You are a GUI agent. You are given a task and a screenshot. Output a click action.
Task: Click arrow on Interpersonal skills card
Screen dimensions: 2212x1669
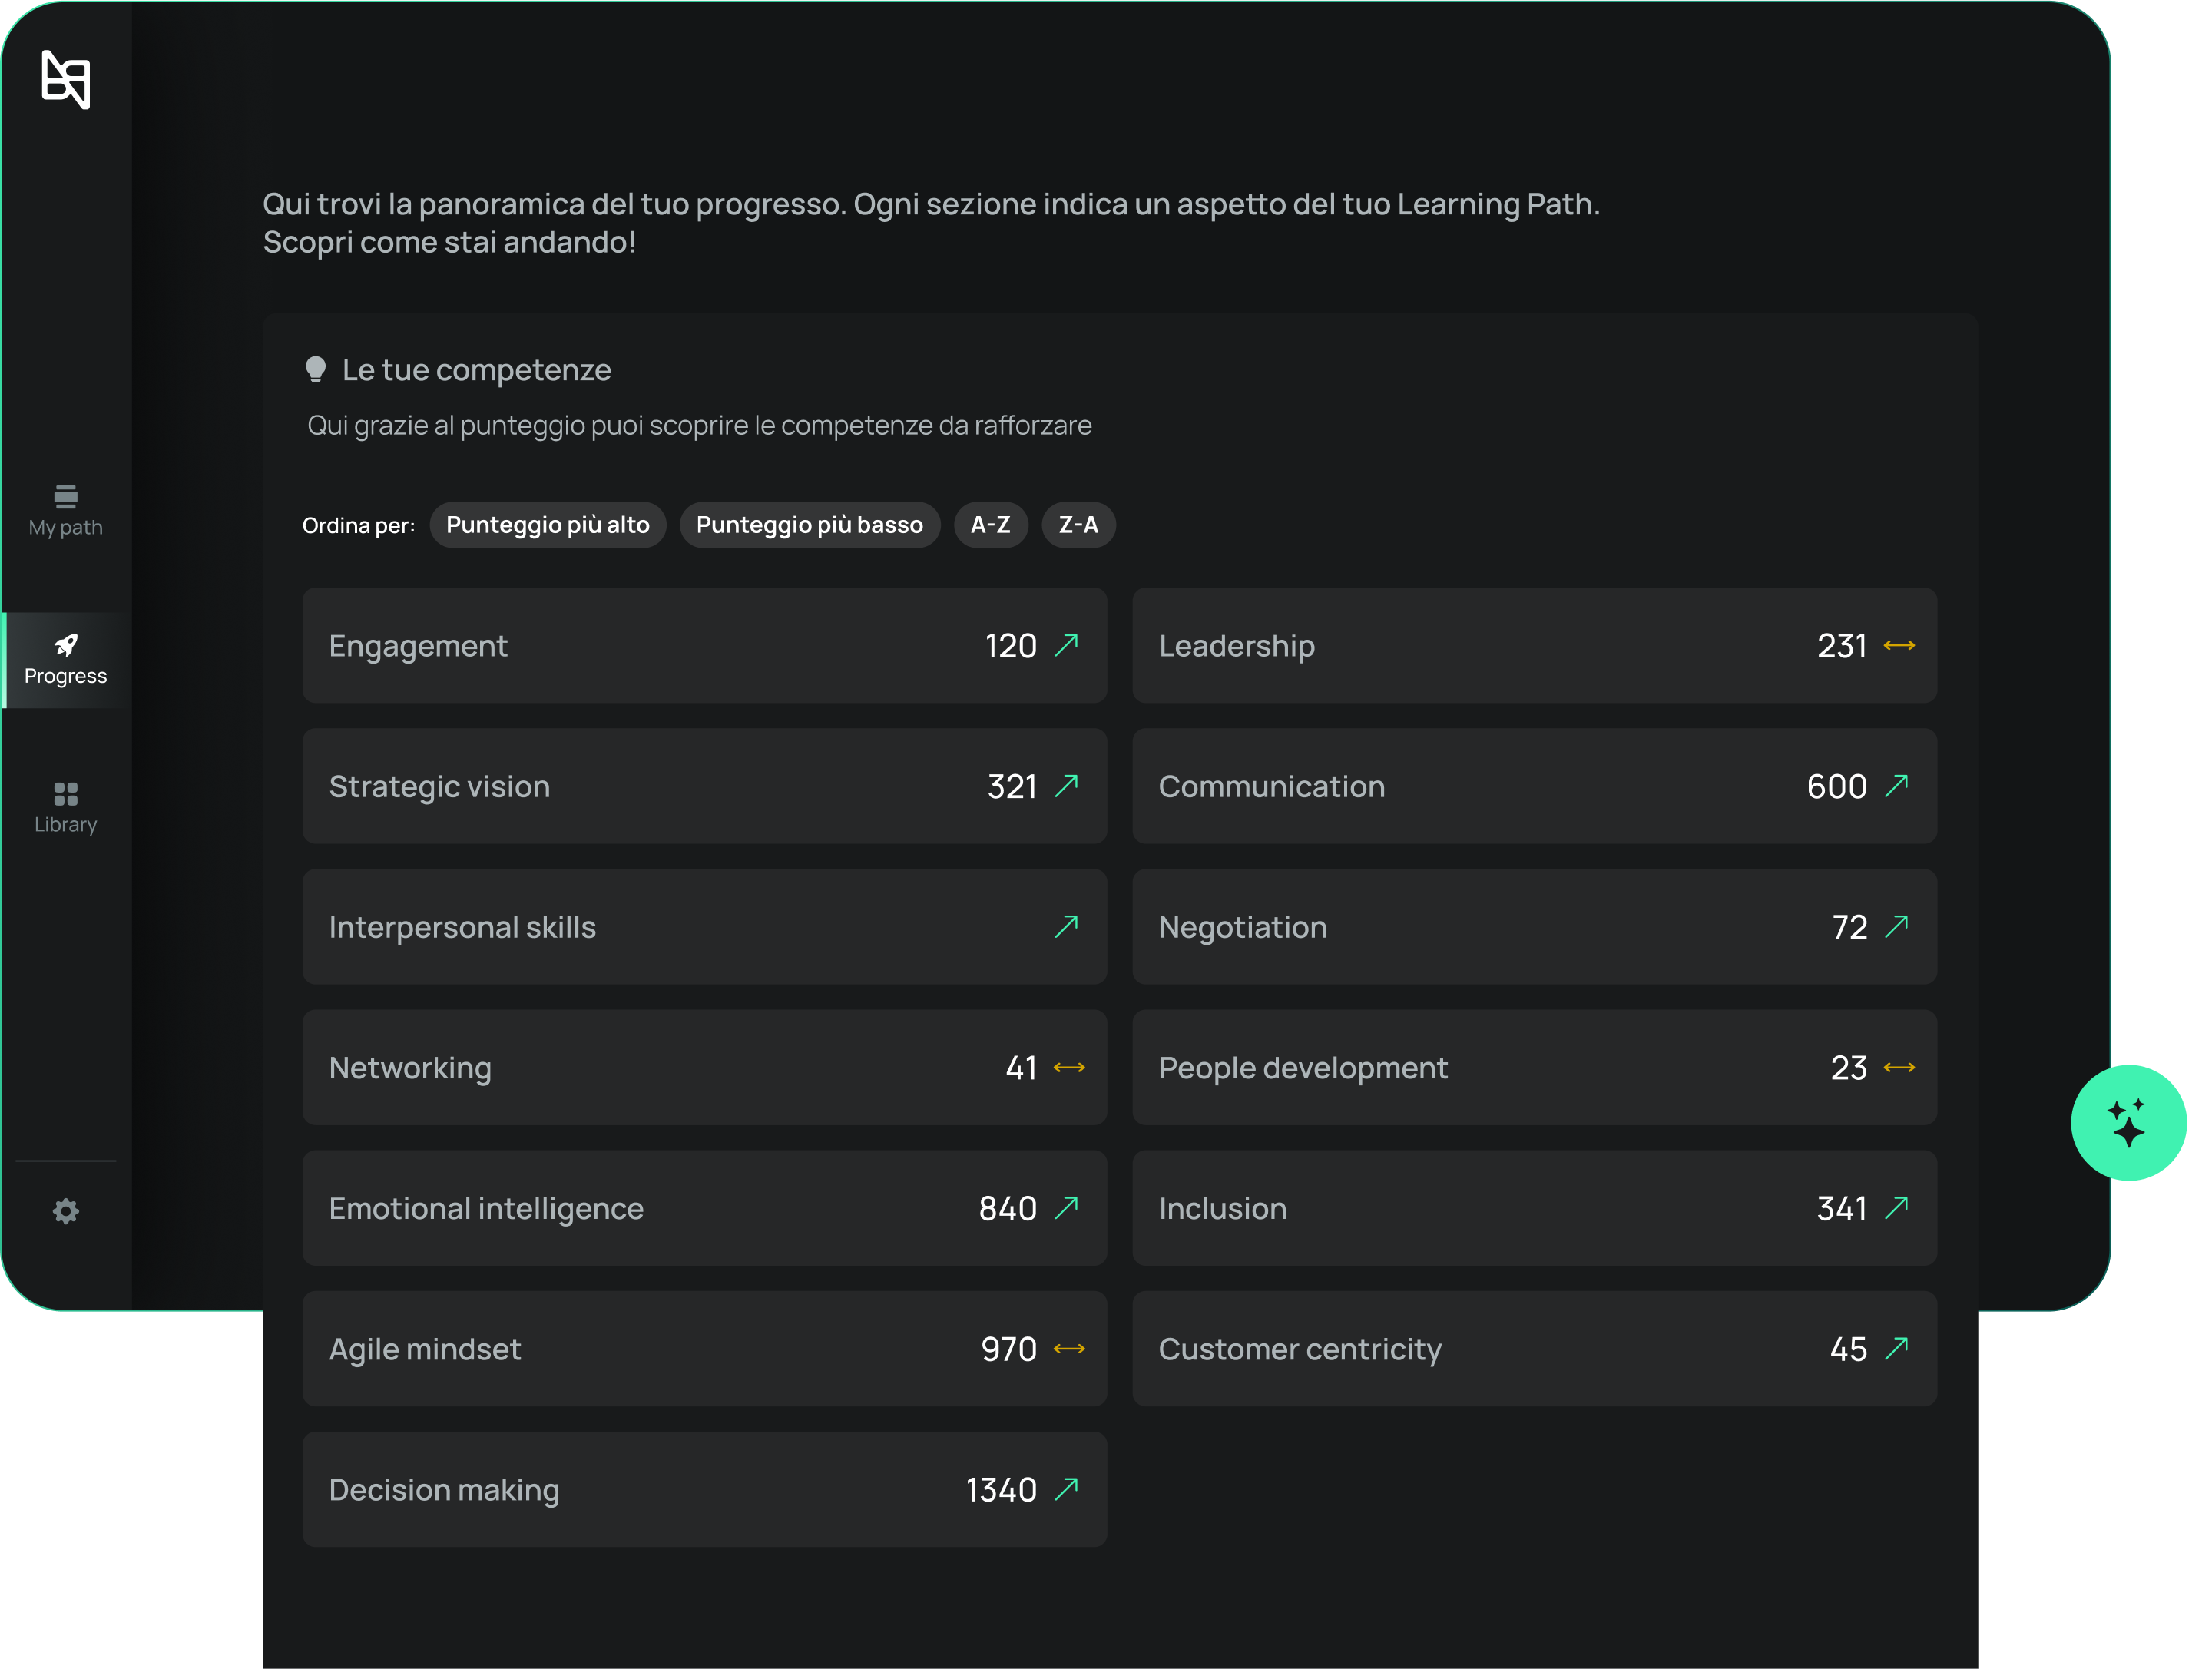tap(1067, 926)
